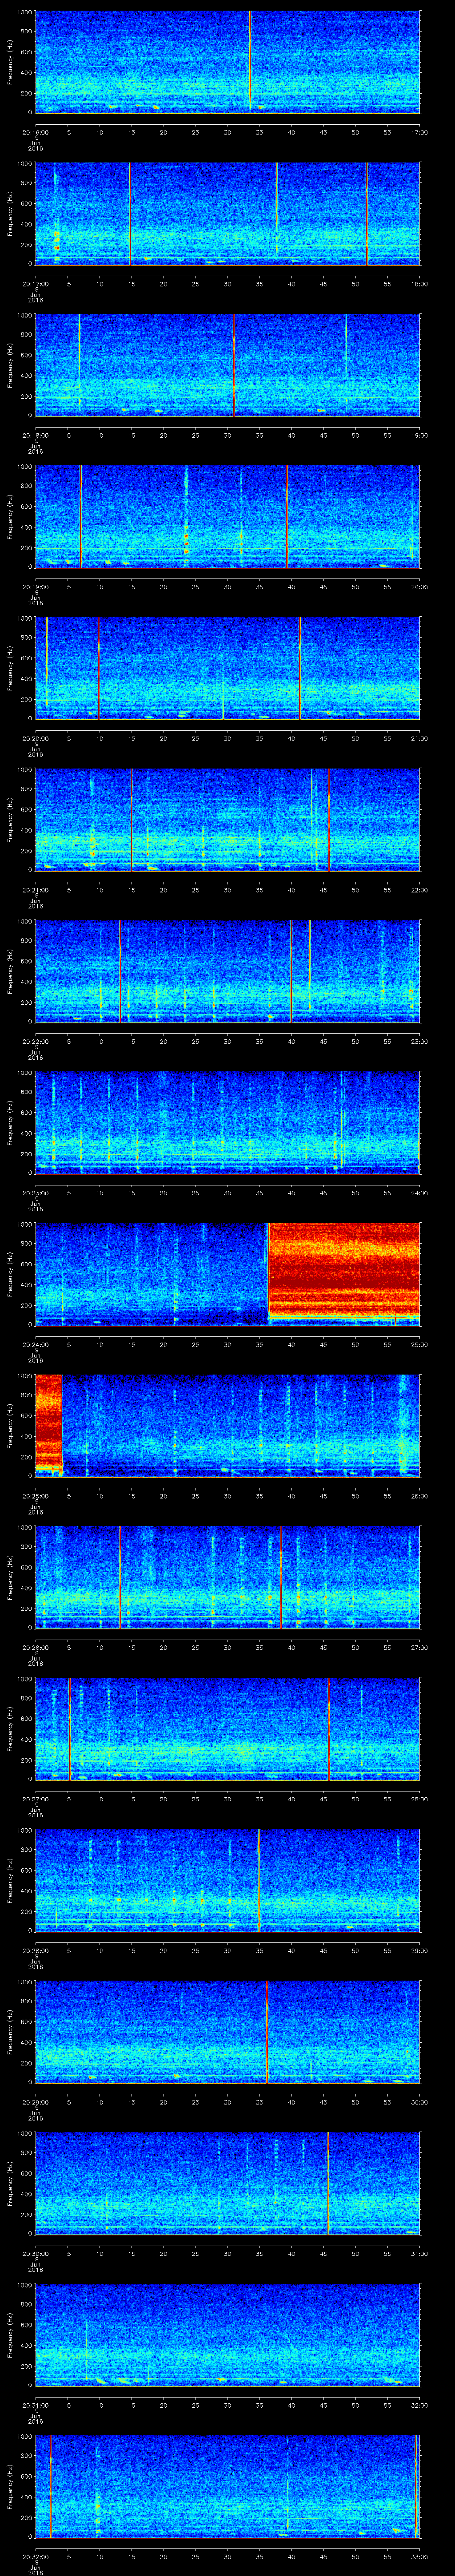Click the "33:00" end time label
Image resolution: width=455 pixels, height=2576 pixels.
[419, 2556]
